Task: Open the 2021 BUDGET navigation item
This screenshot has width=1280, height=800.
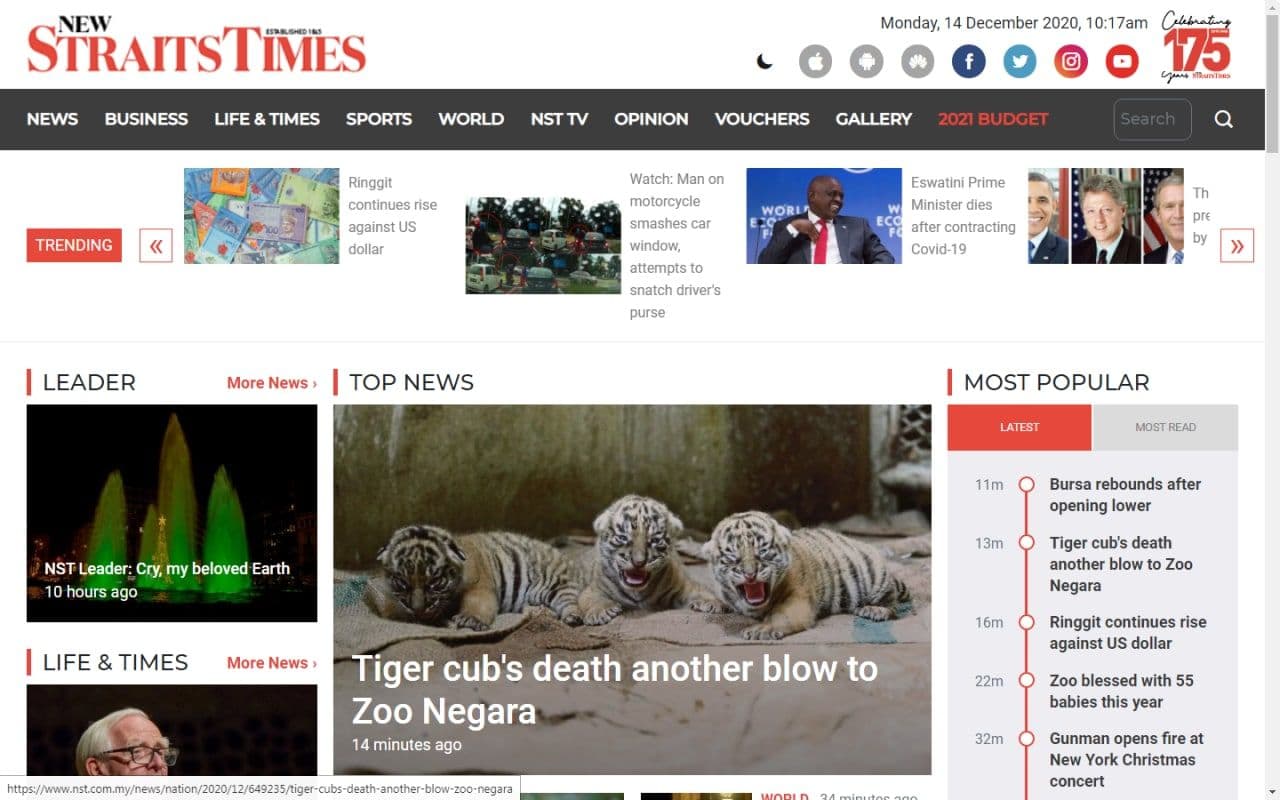Action: tap(993, 119)
